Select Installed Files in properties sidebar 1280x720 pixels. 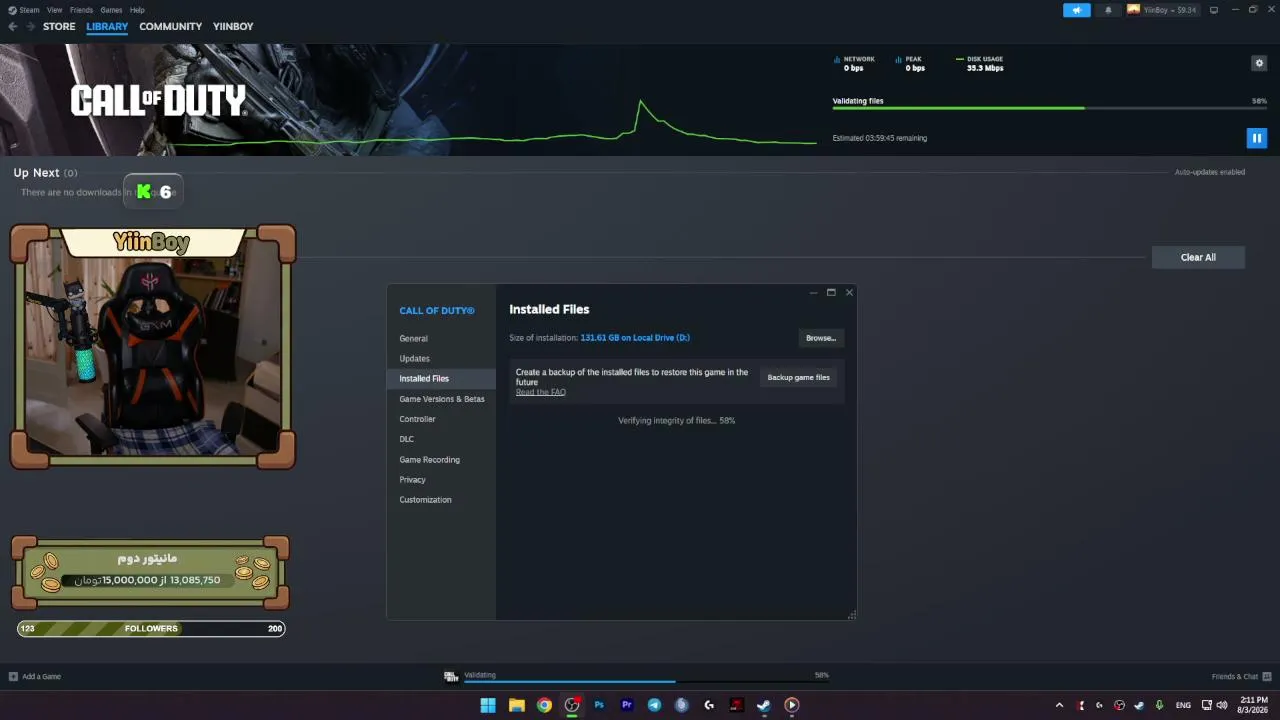(441, 378)
